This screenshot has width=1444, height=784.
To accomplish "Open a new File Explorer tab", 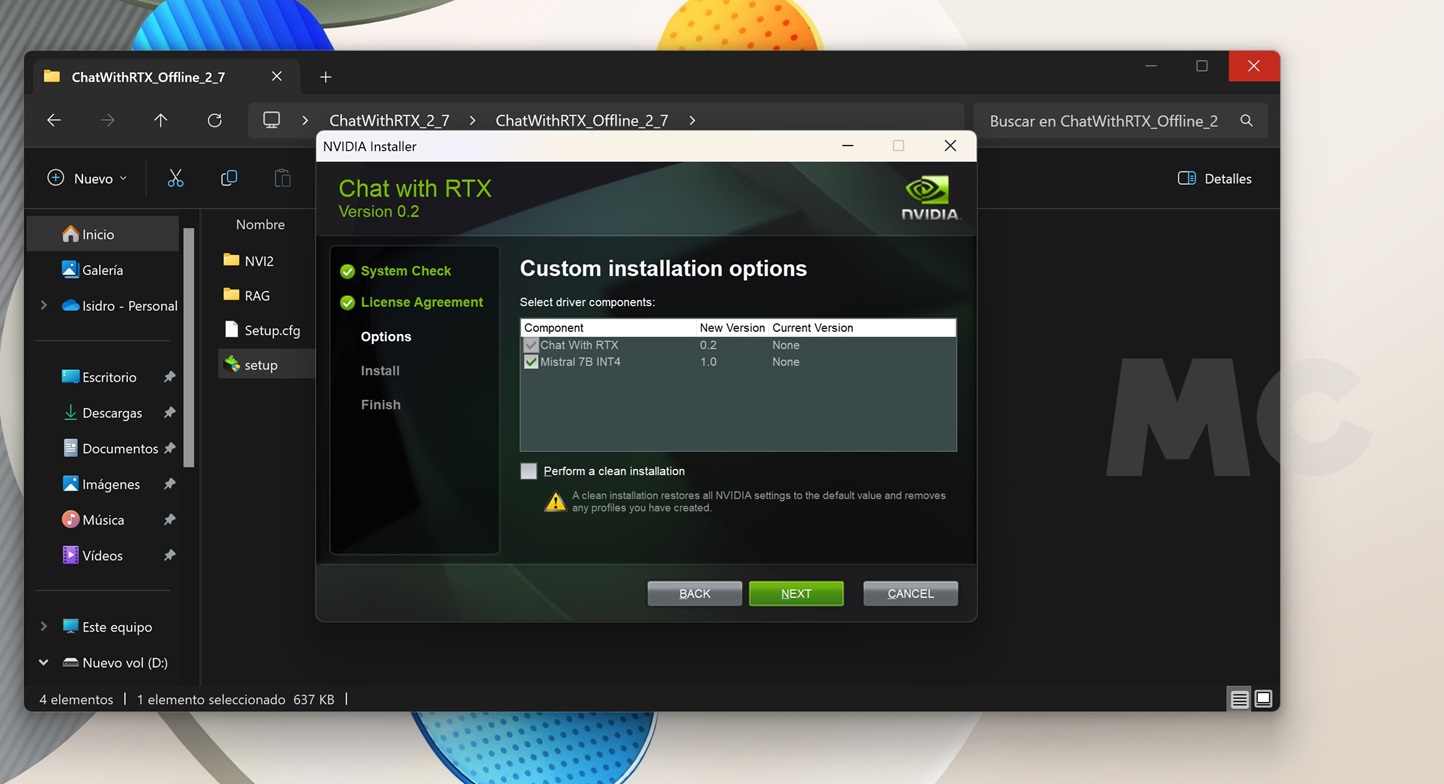I will coord(325,77).
